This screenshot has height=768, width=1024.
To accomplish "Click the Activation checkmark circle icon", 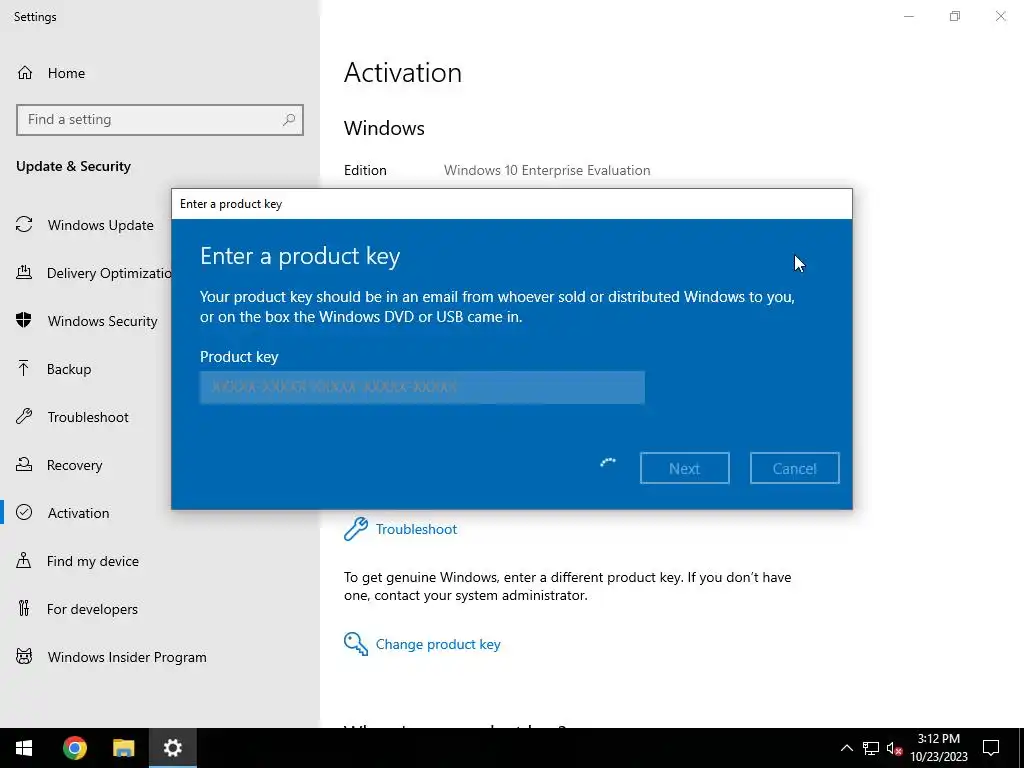I will click(24, 513).
